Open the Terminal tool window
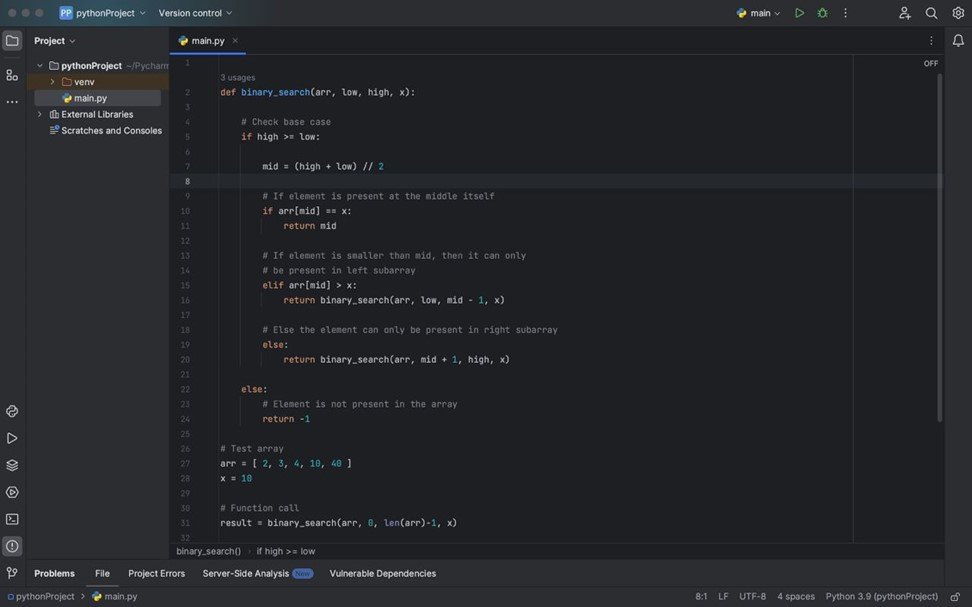The width and height of the screenshot is (972, 607). pos(12,519)
